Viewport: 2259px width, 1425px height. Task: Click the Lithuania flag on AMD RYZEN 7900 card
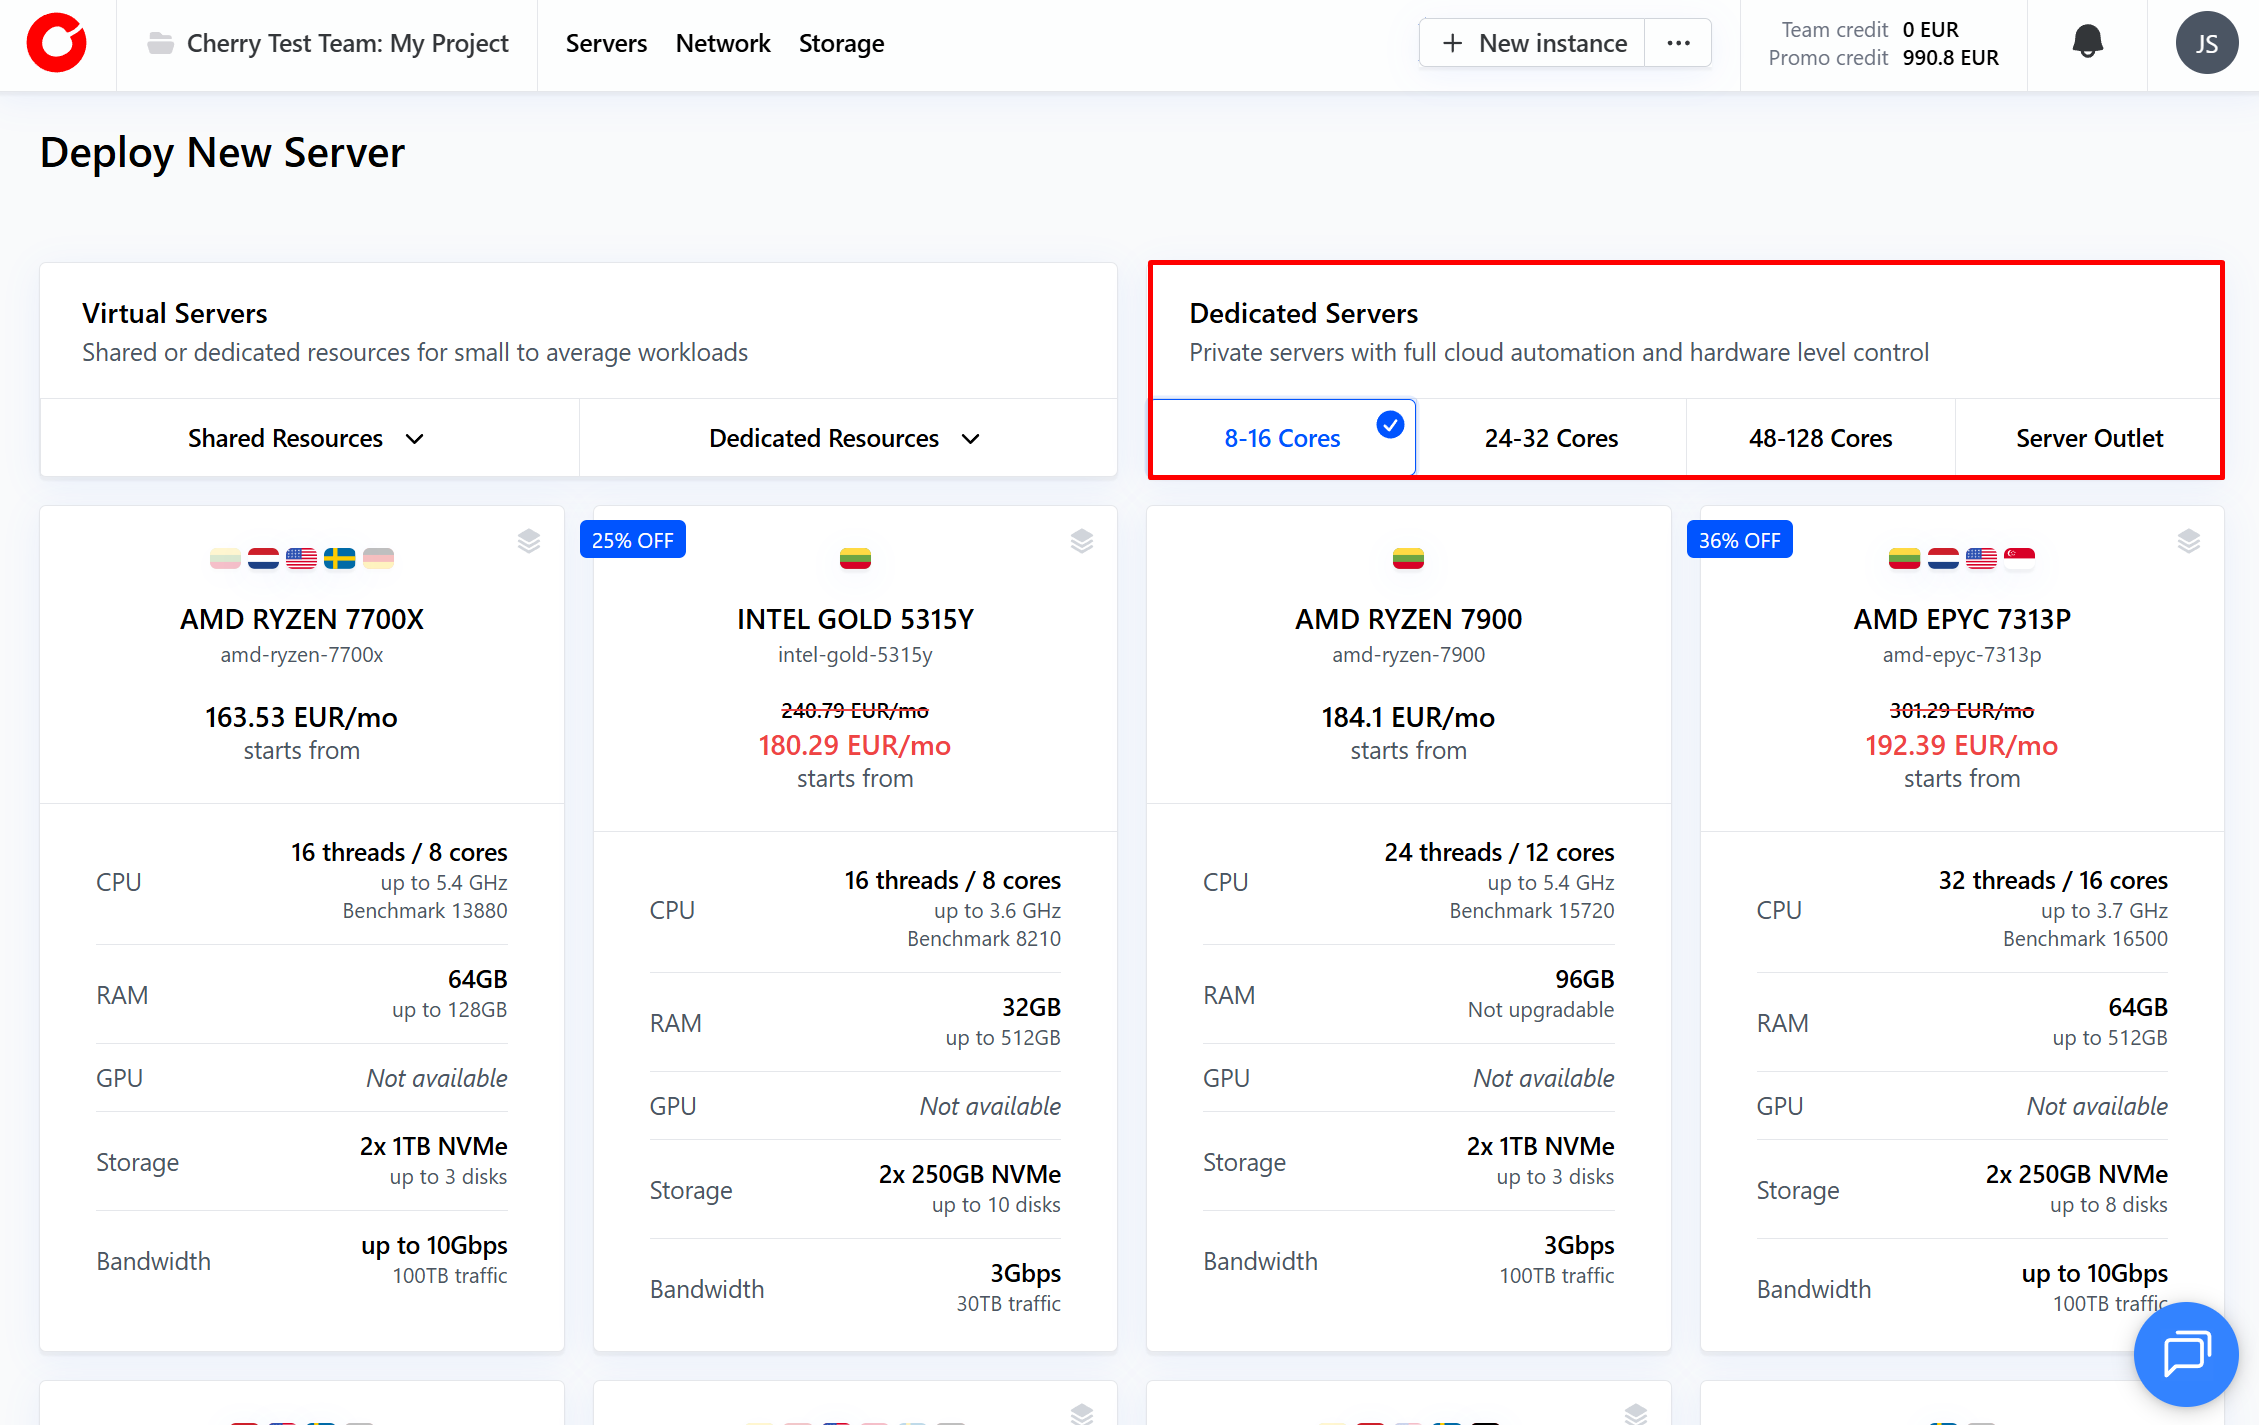(1408, 558)
